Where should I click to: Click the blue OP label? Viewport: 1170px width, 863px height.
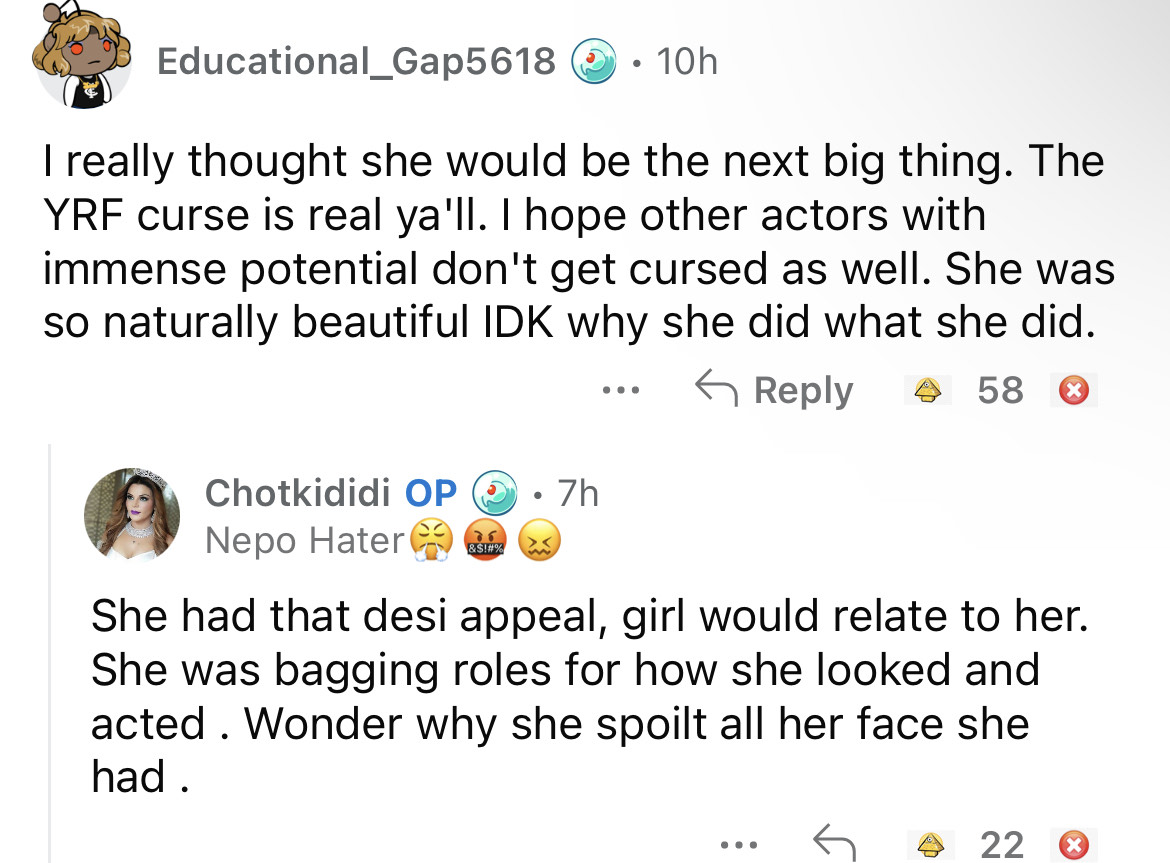[x=431, y=493]
